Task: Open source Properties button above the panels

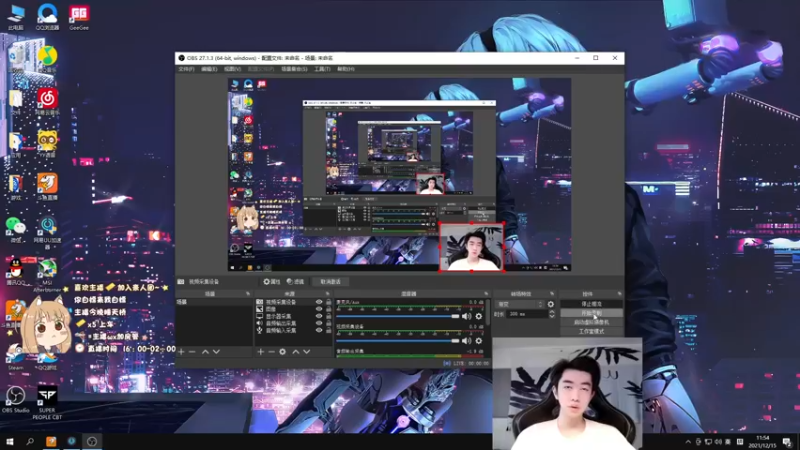Action: (272, 282)
